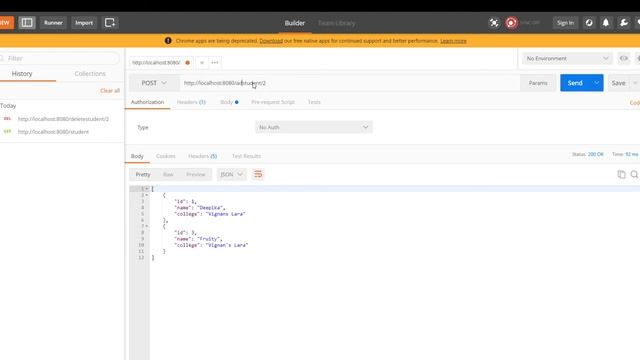Toggle the sidebar layout icon
The image size is (640, 360).
(x=27, y=23)
